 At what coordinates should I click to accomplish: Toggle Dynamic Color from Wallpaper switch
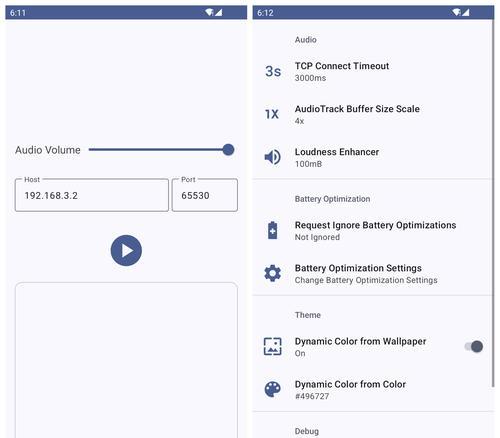tap(474, 347)
